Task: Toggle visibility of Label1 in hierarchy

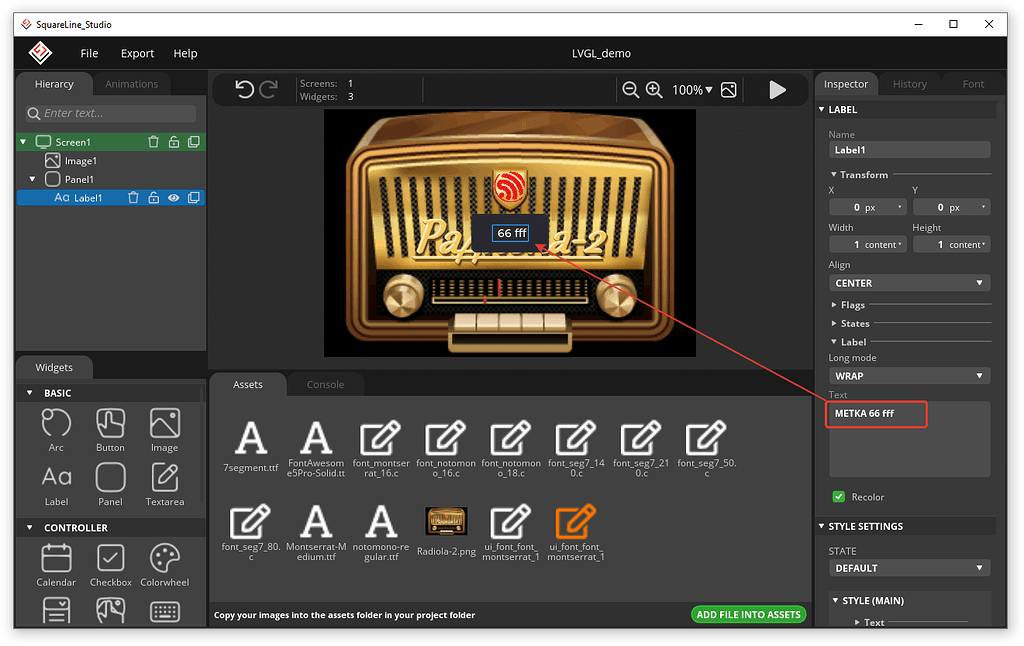Action: pyautogui.click(x=173, y=197)
